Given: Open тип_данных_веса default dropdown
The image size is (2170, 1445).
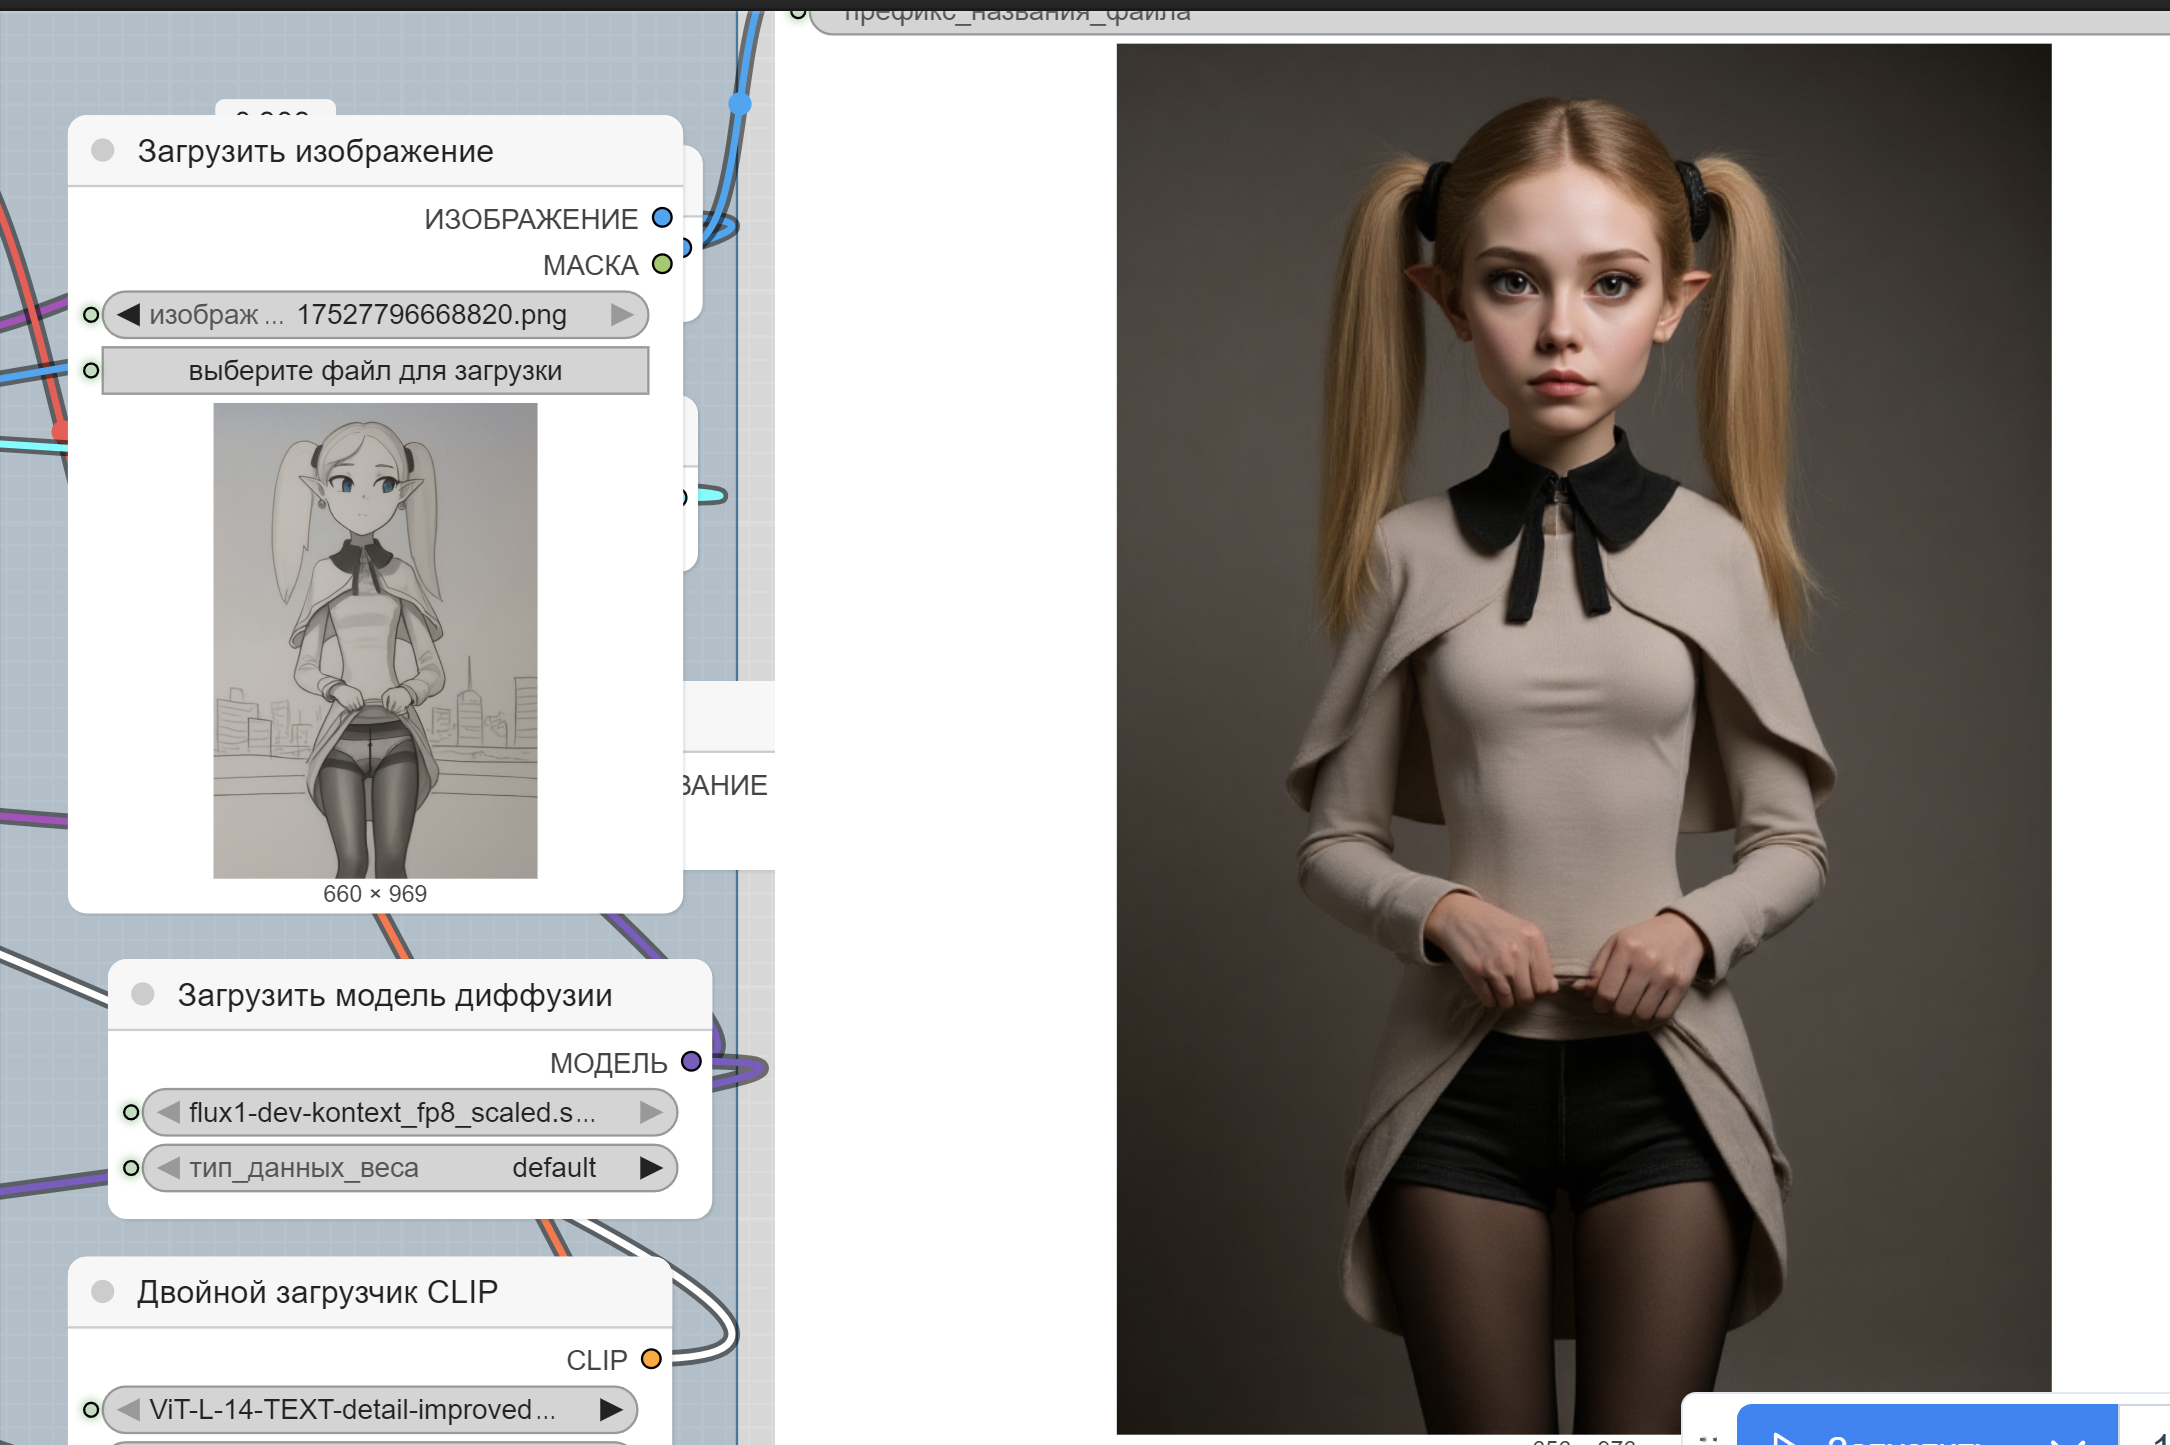Looking at the screenshot, I should tap(410, 1168).
